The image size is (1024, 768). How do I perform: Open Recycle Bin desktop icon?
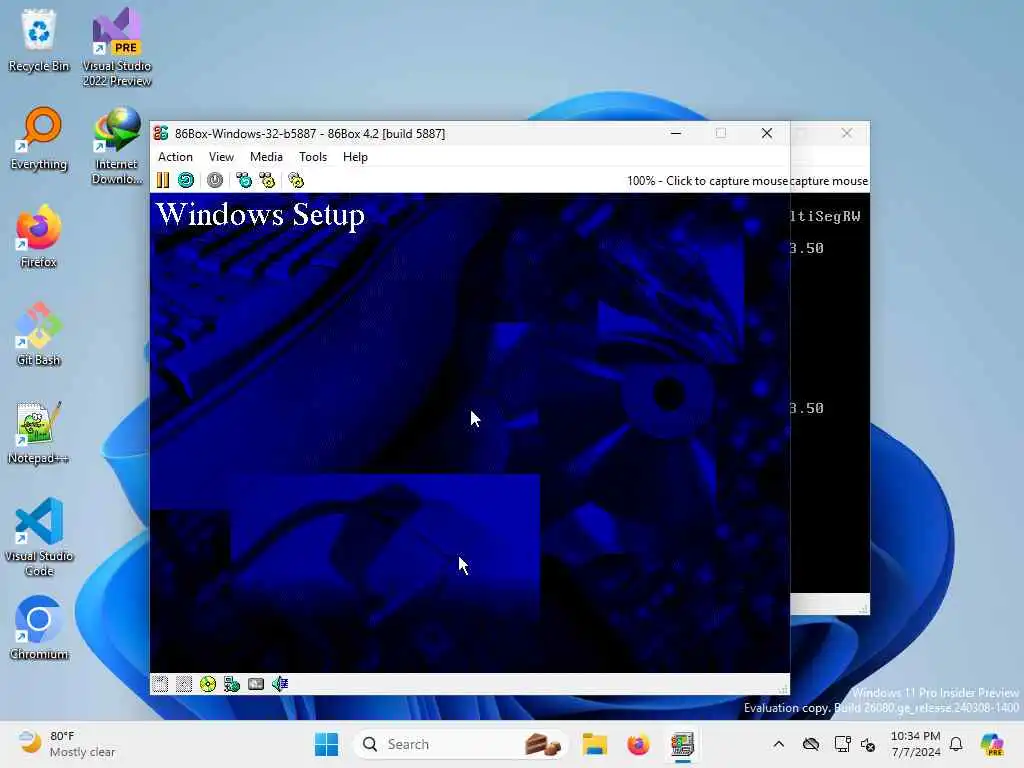coord(39,40)
